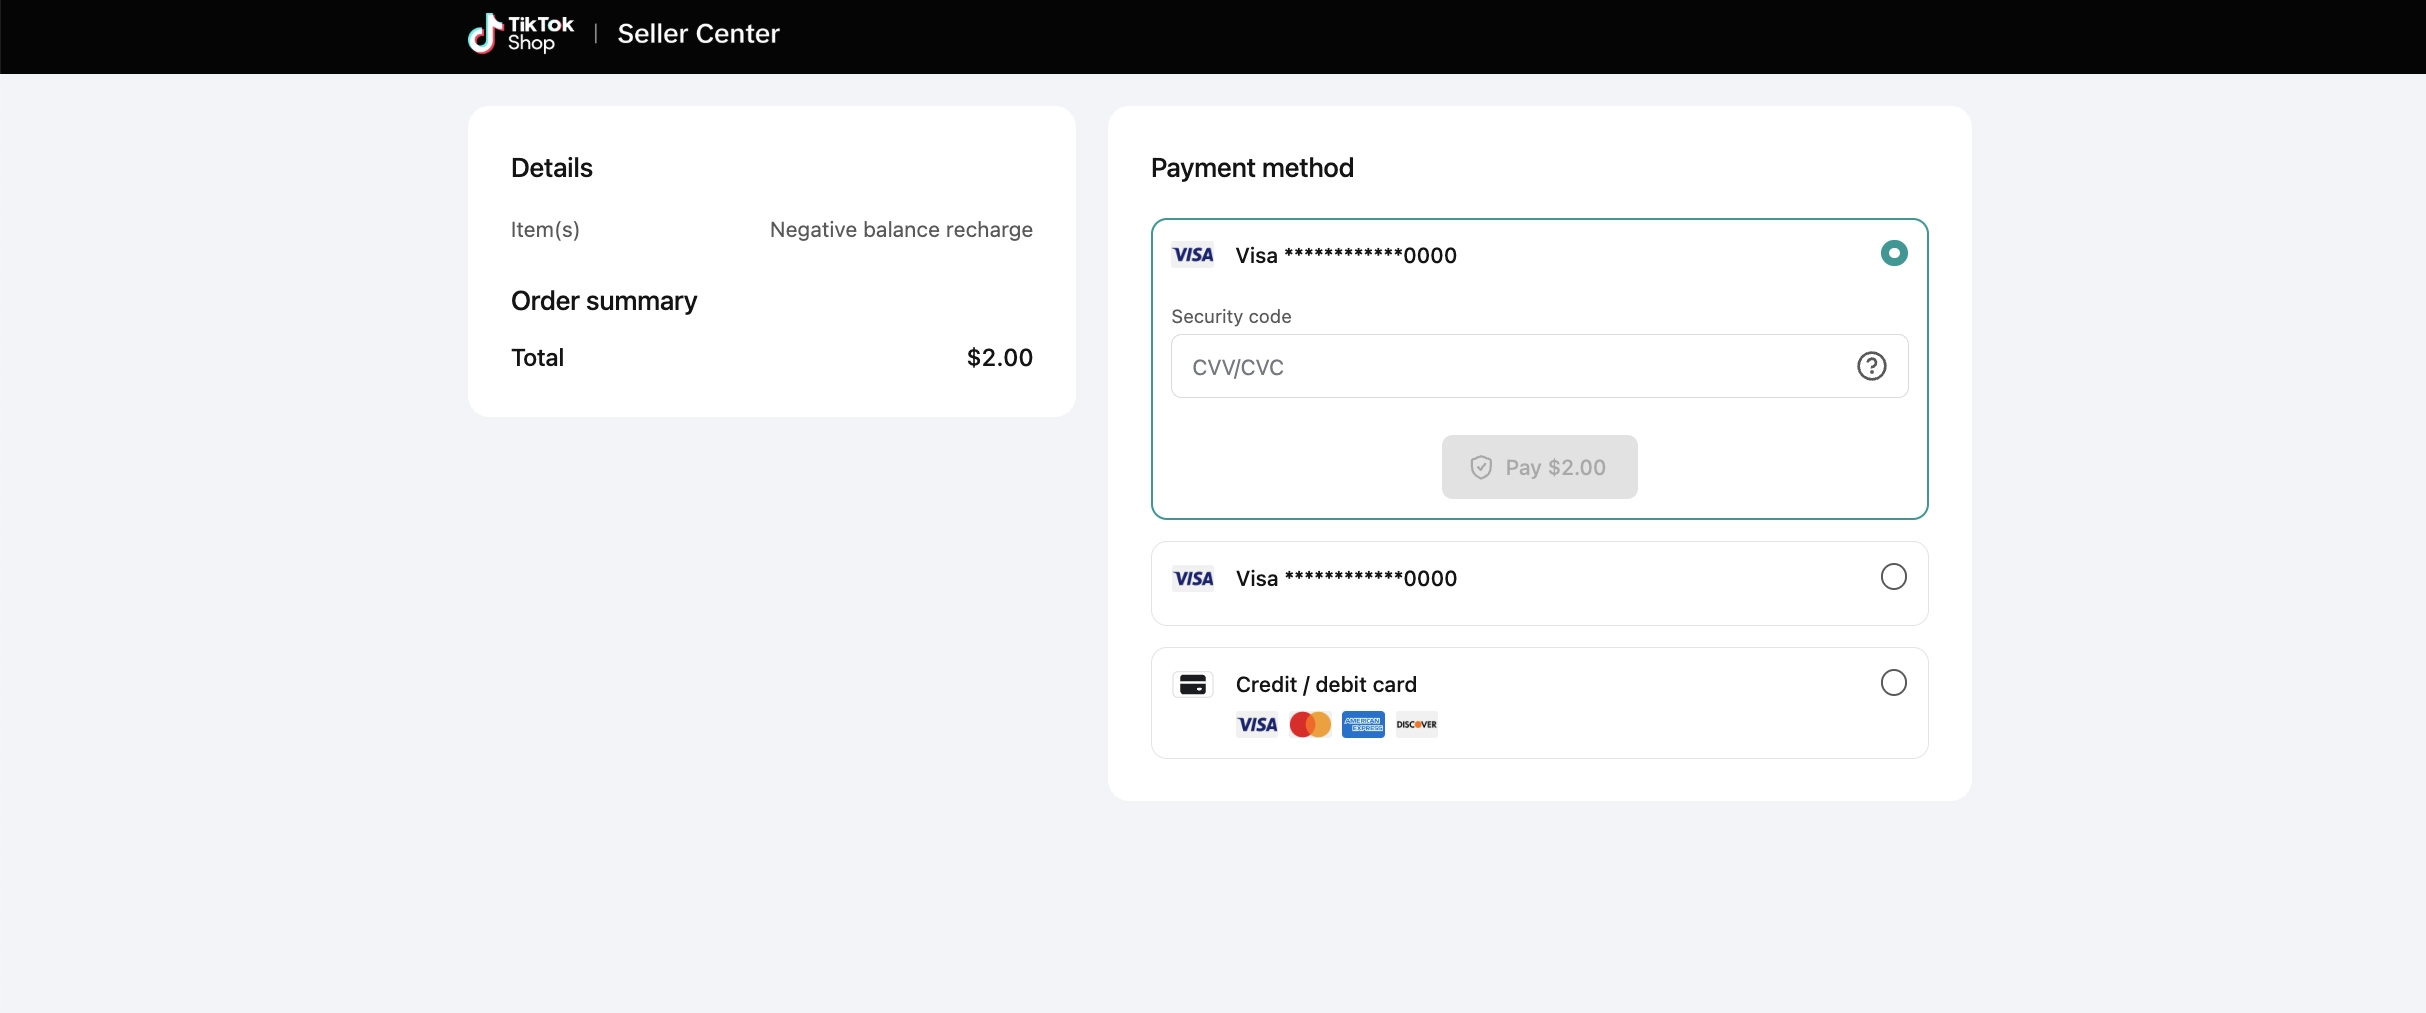Click the small Visa logo under Credit / debit card

click(1257, 725)
